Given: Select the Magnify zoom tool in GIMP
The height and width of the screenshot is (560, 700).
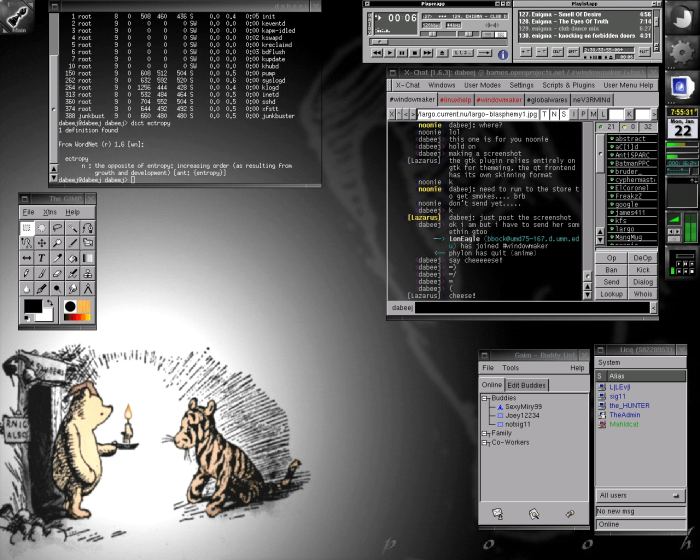Looking at the screenshot, I should 57,243.
